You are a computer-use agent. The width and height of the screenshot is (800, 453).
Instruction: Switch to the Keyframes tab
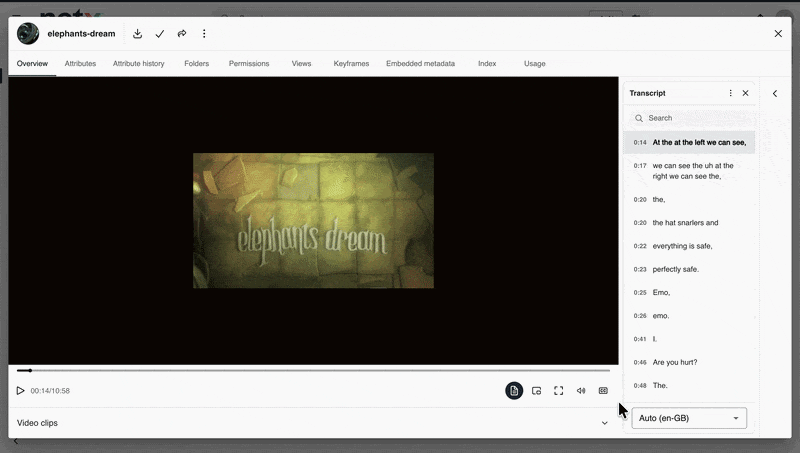click(351, 64)
